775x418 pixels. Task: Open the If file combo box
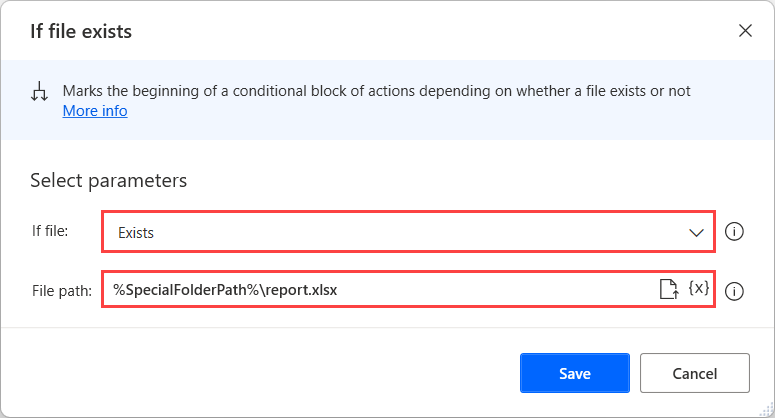tap(408, 232)
